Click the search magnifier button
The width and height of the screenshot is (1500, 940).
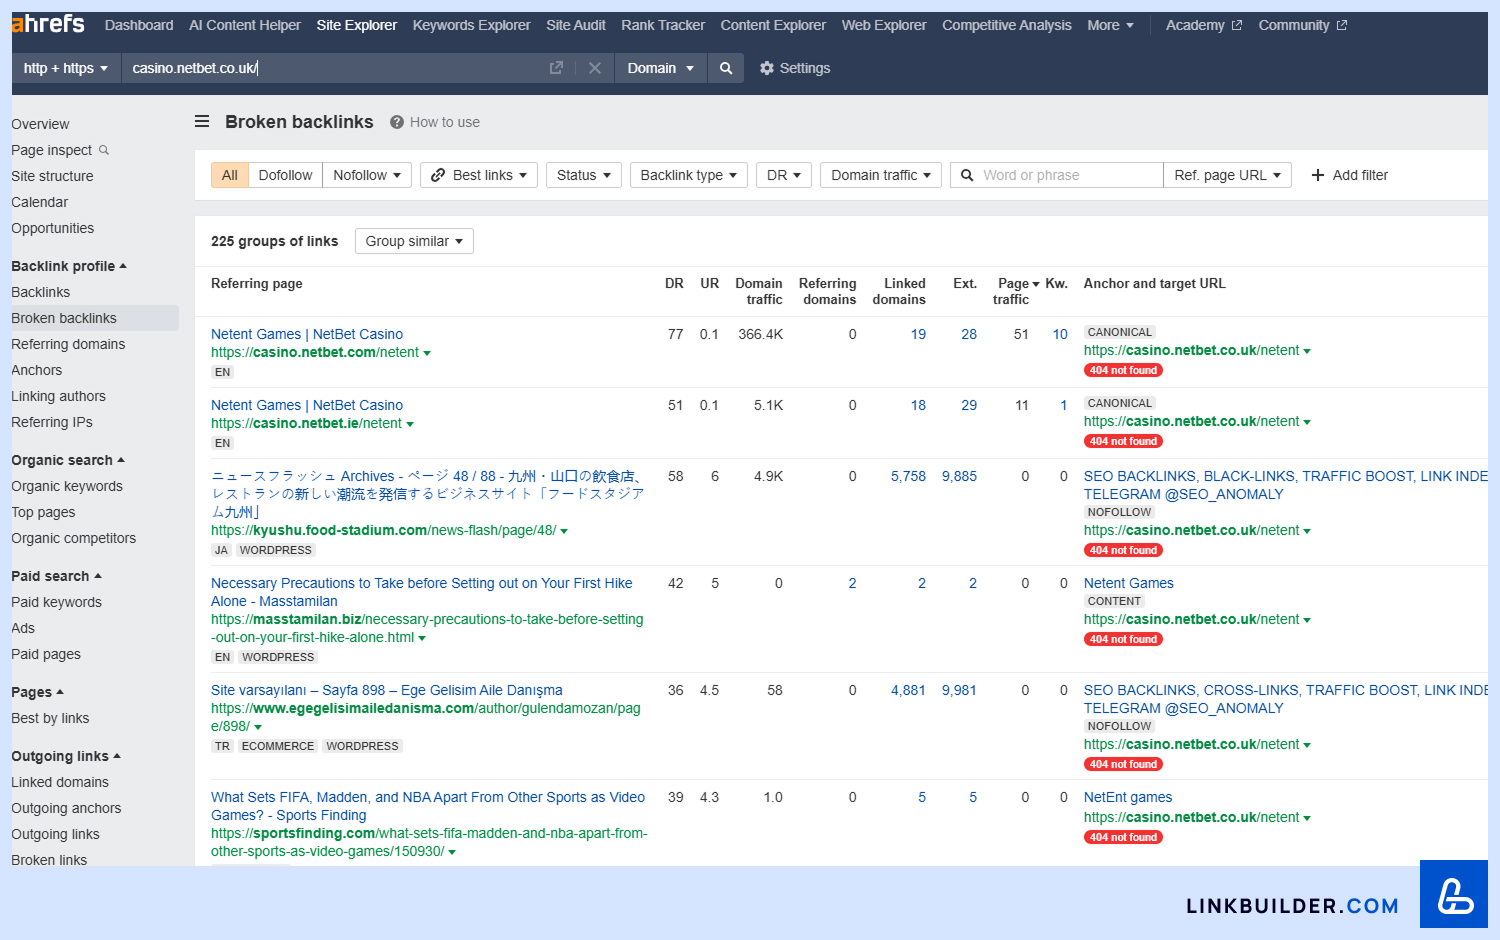726,68
